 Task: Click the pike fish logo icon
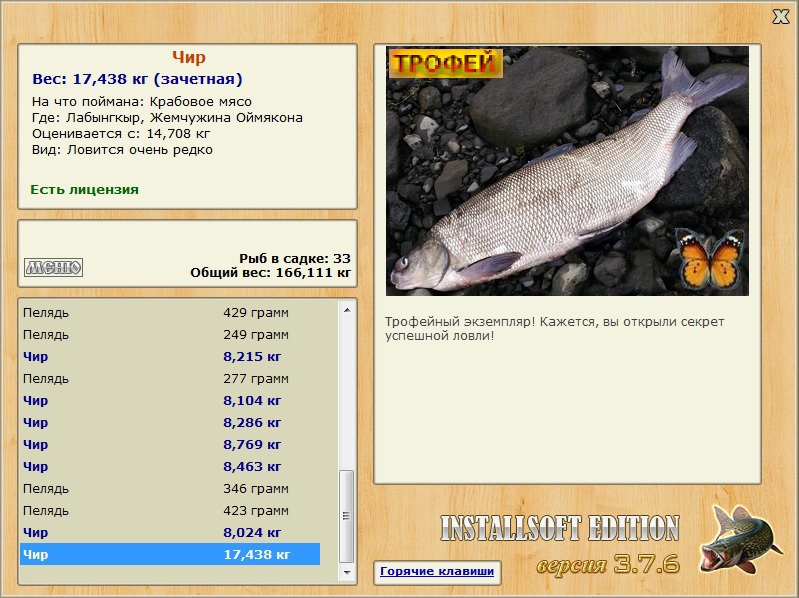[x=741, y=539]
